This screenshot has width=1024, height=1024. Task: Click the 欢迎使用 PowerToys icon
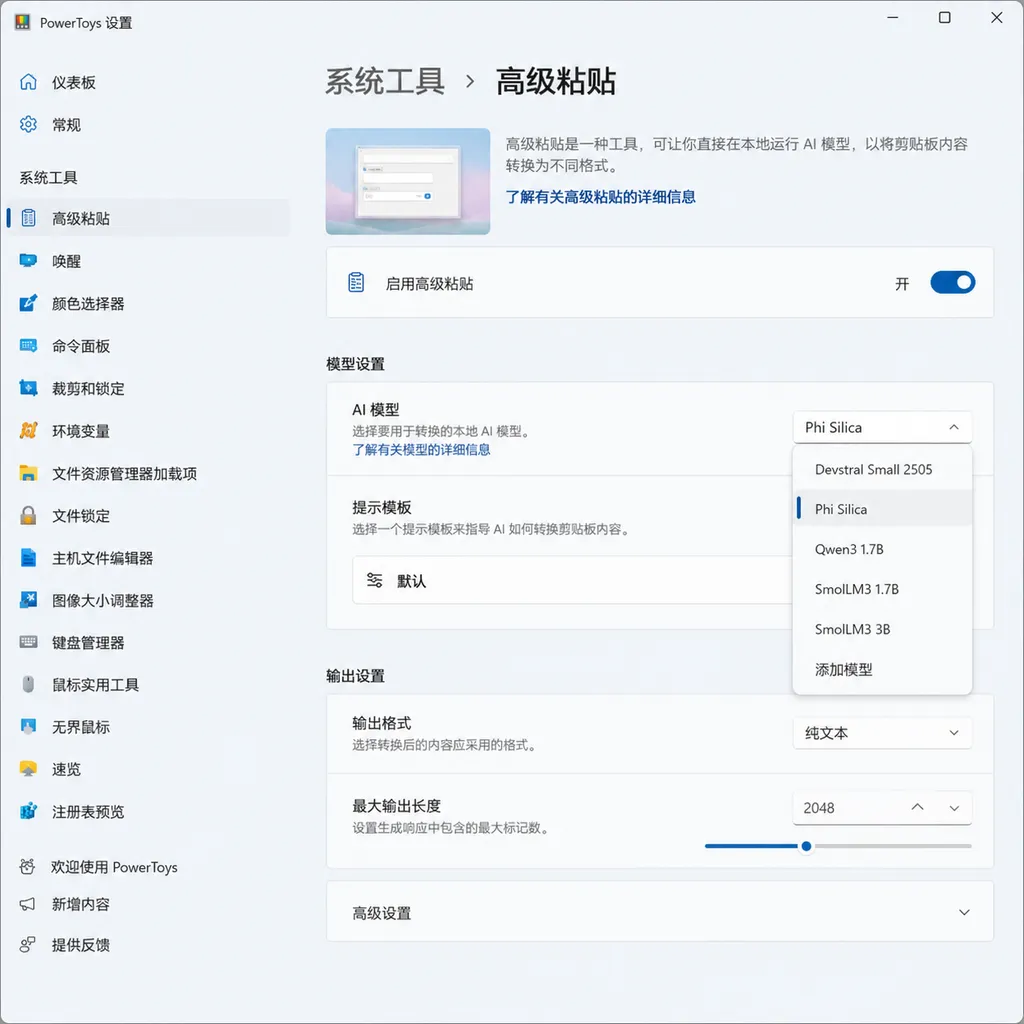point(27,867)
